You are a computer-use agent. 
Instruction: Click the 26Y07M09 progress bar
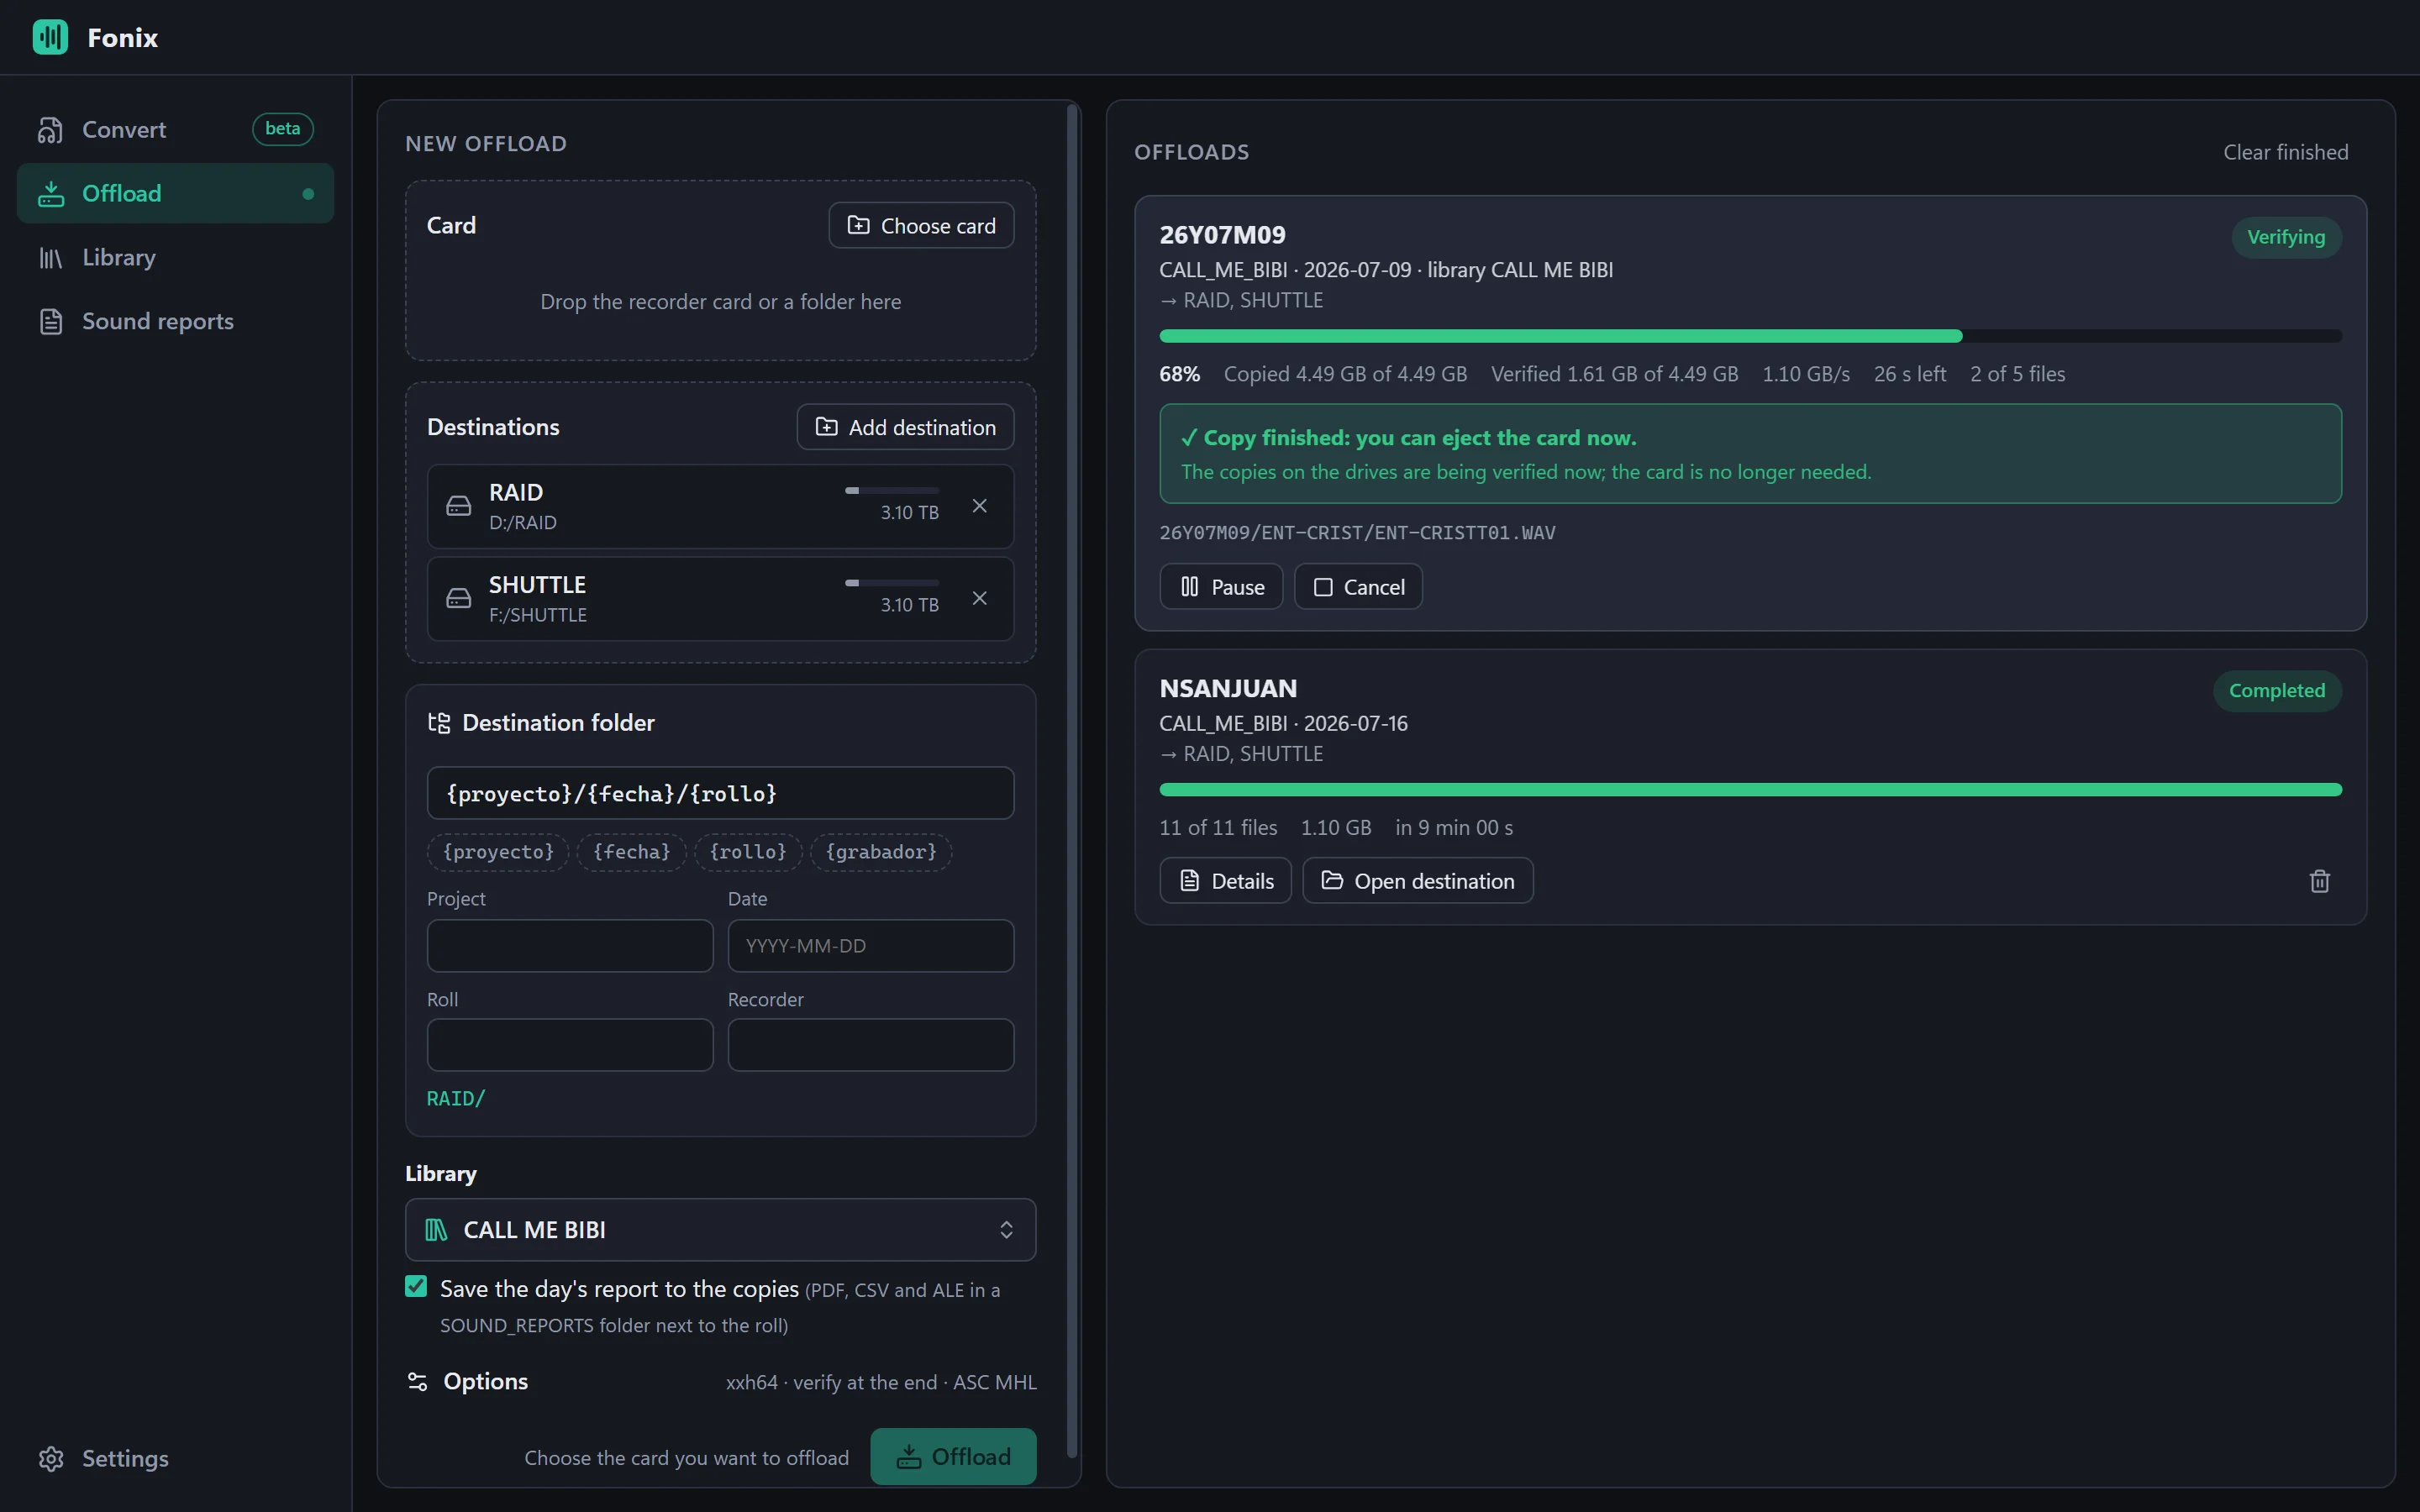(1750, 336)
